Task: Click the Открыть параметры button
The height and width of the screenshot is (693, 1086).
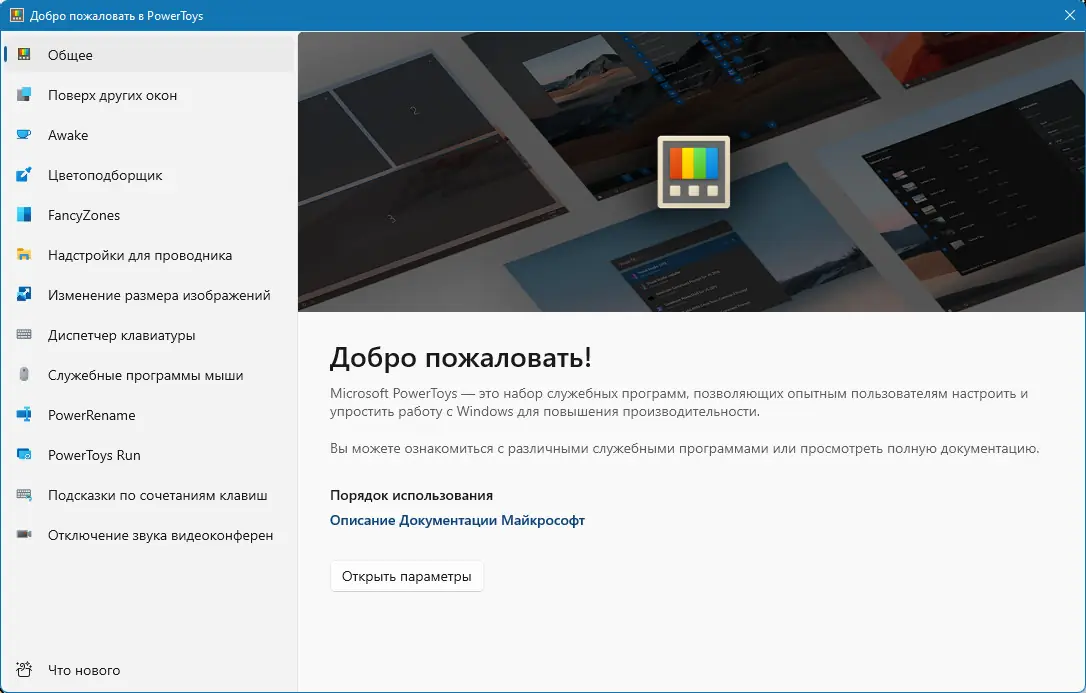Action: point(407,576)
